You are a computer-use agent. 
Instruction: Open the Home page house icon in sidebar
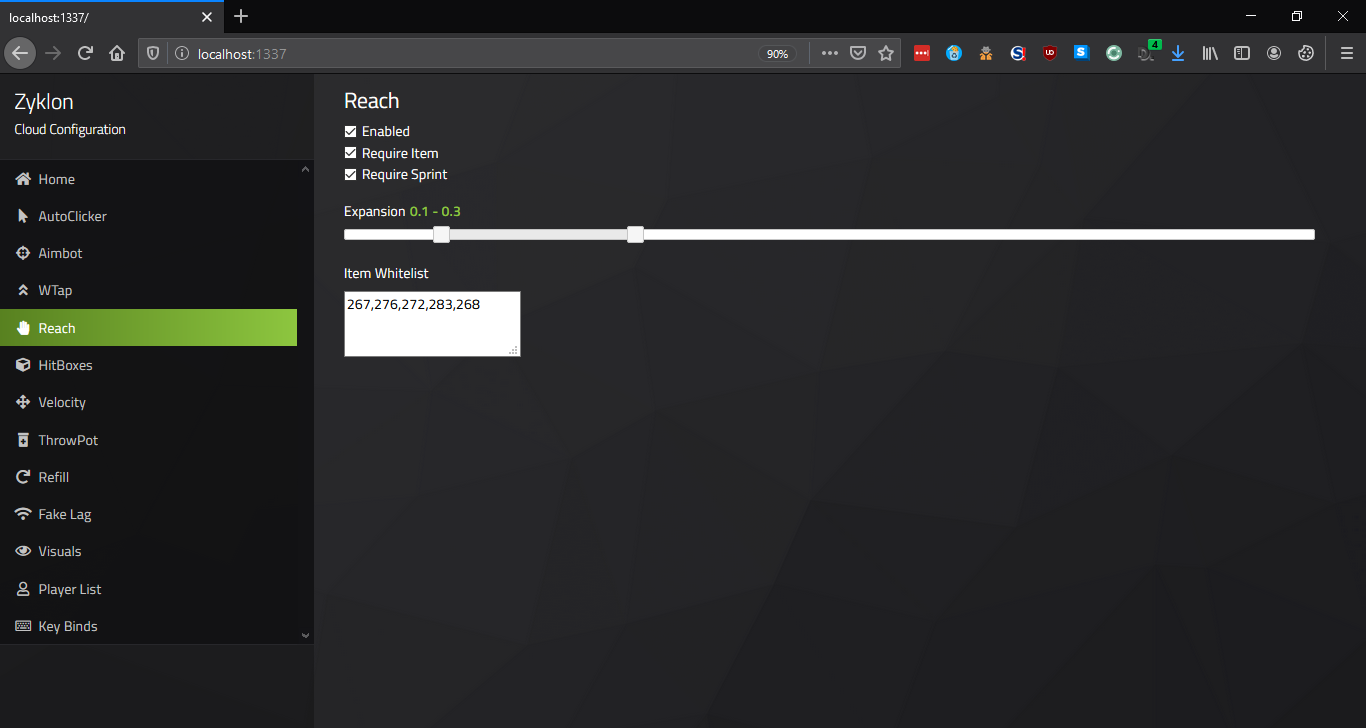pyautogui.click(x=23, y=179)
